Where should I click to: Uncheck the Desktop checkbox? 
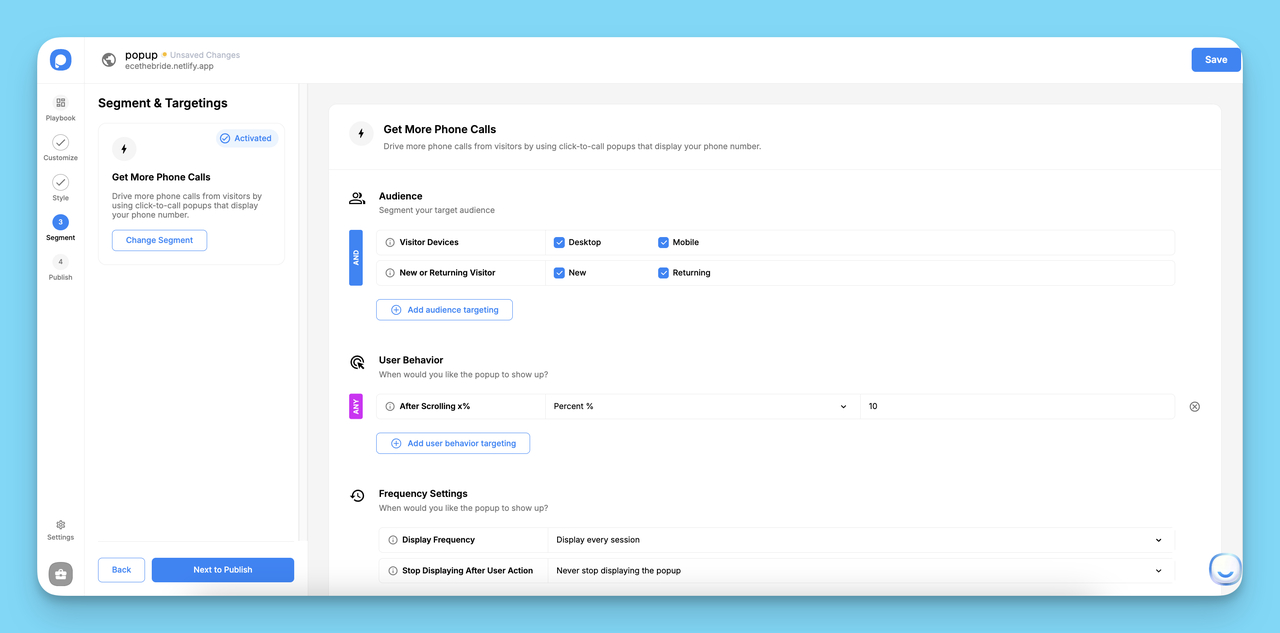559,242
